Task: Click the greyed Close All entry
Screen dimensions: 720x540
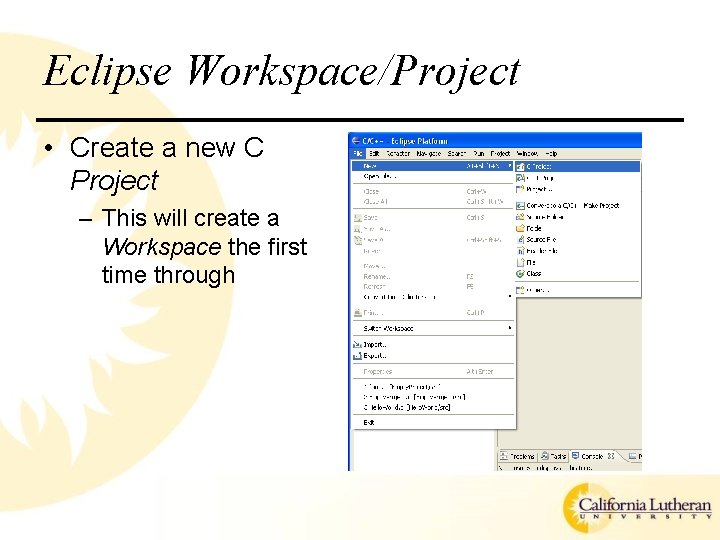Action: click(x=433, y=202)
